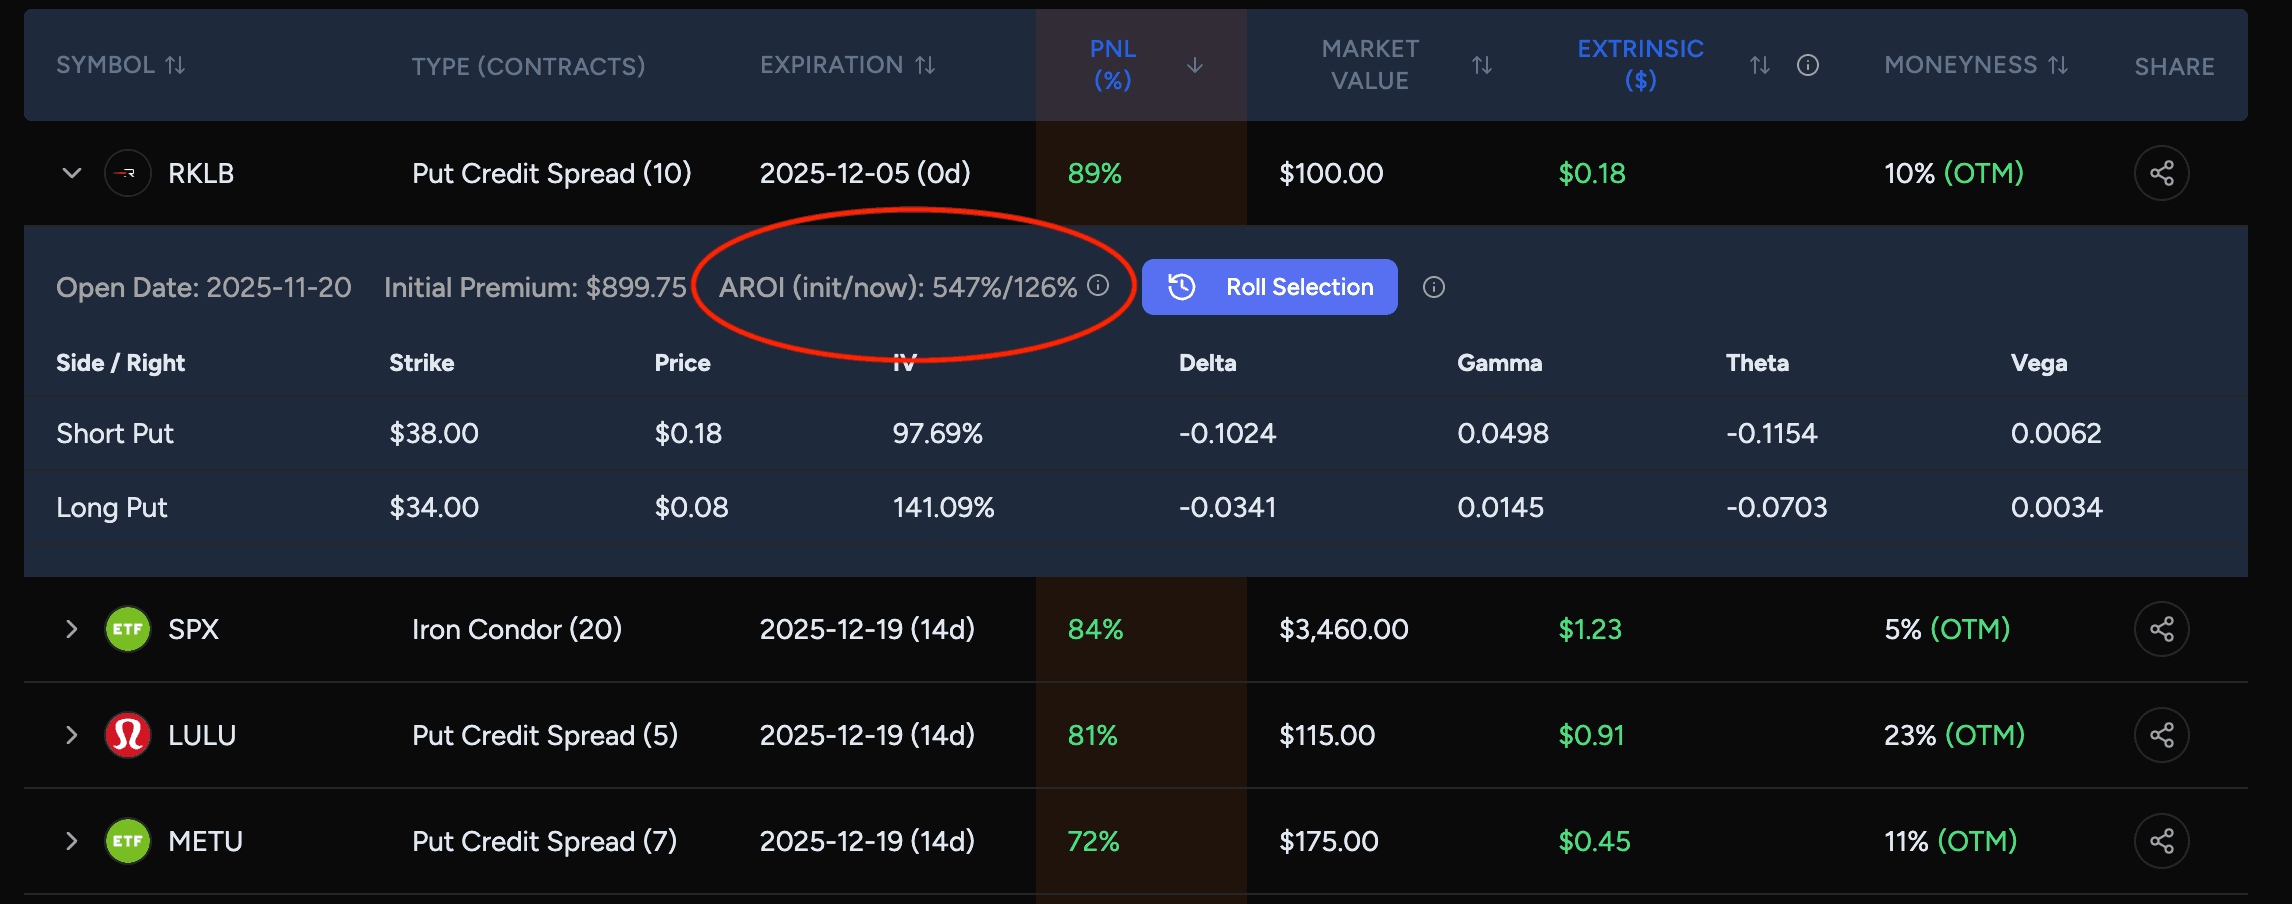Image resolution: width=2292 pixels, height=904 pixels.
Task: Open the info tooltip next to Roll Selection
Action: (1434, 287)
